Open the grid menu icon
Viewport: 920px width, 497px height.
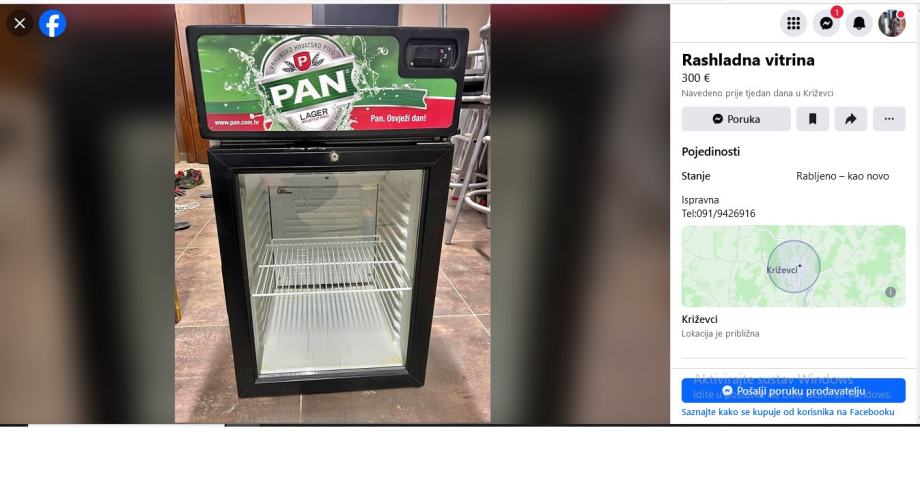point(793,23)
